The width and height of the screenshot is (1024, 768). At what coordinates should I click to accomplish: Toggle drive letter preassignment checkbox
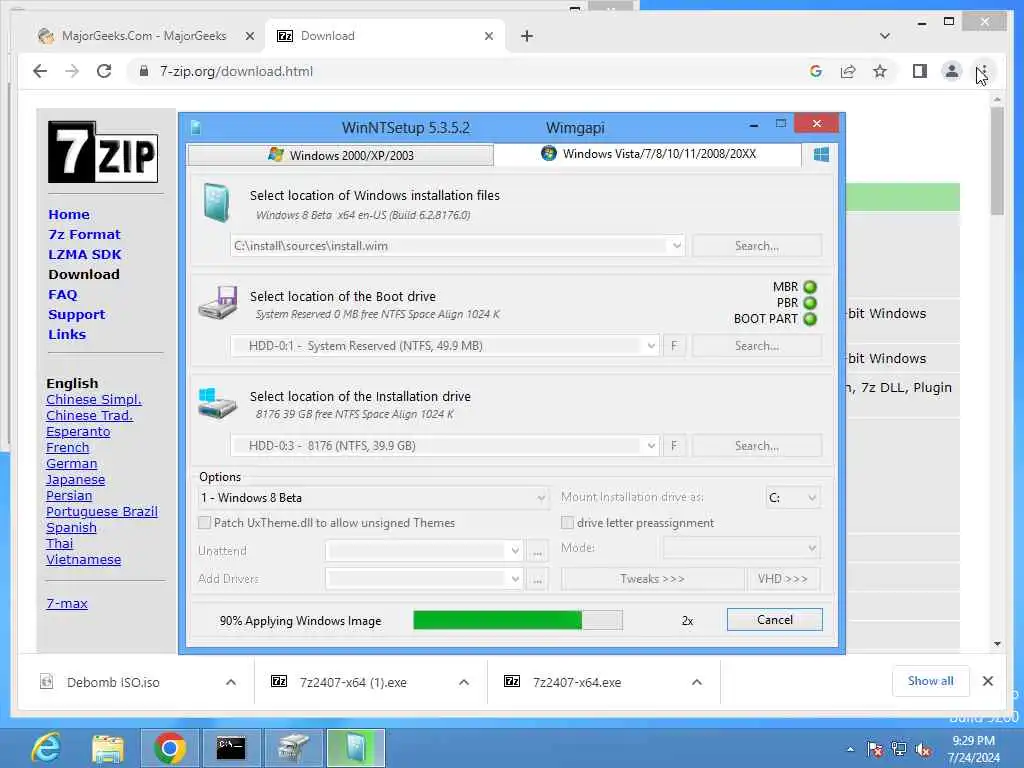567,522
